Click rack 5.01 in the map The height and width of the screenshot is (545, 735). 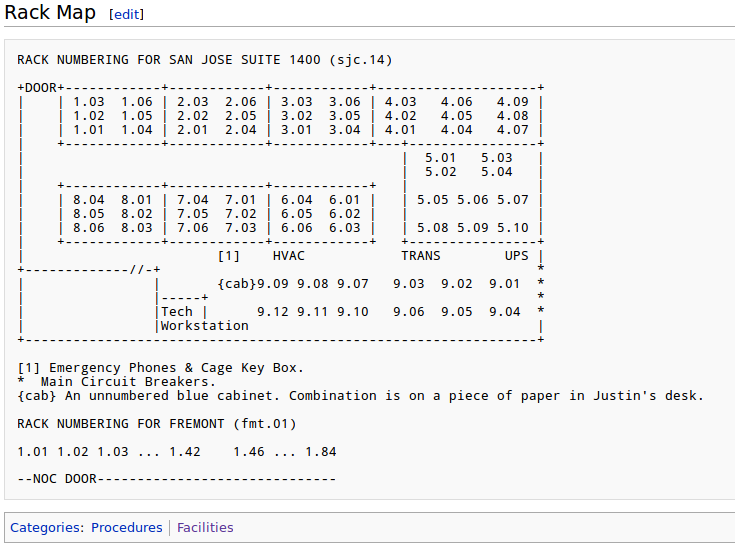point(441,158)
